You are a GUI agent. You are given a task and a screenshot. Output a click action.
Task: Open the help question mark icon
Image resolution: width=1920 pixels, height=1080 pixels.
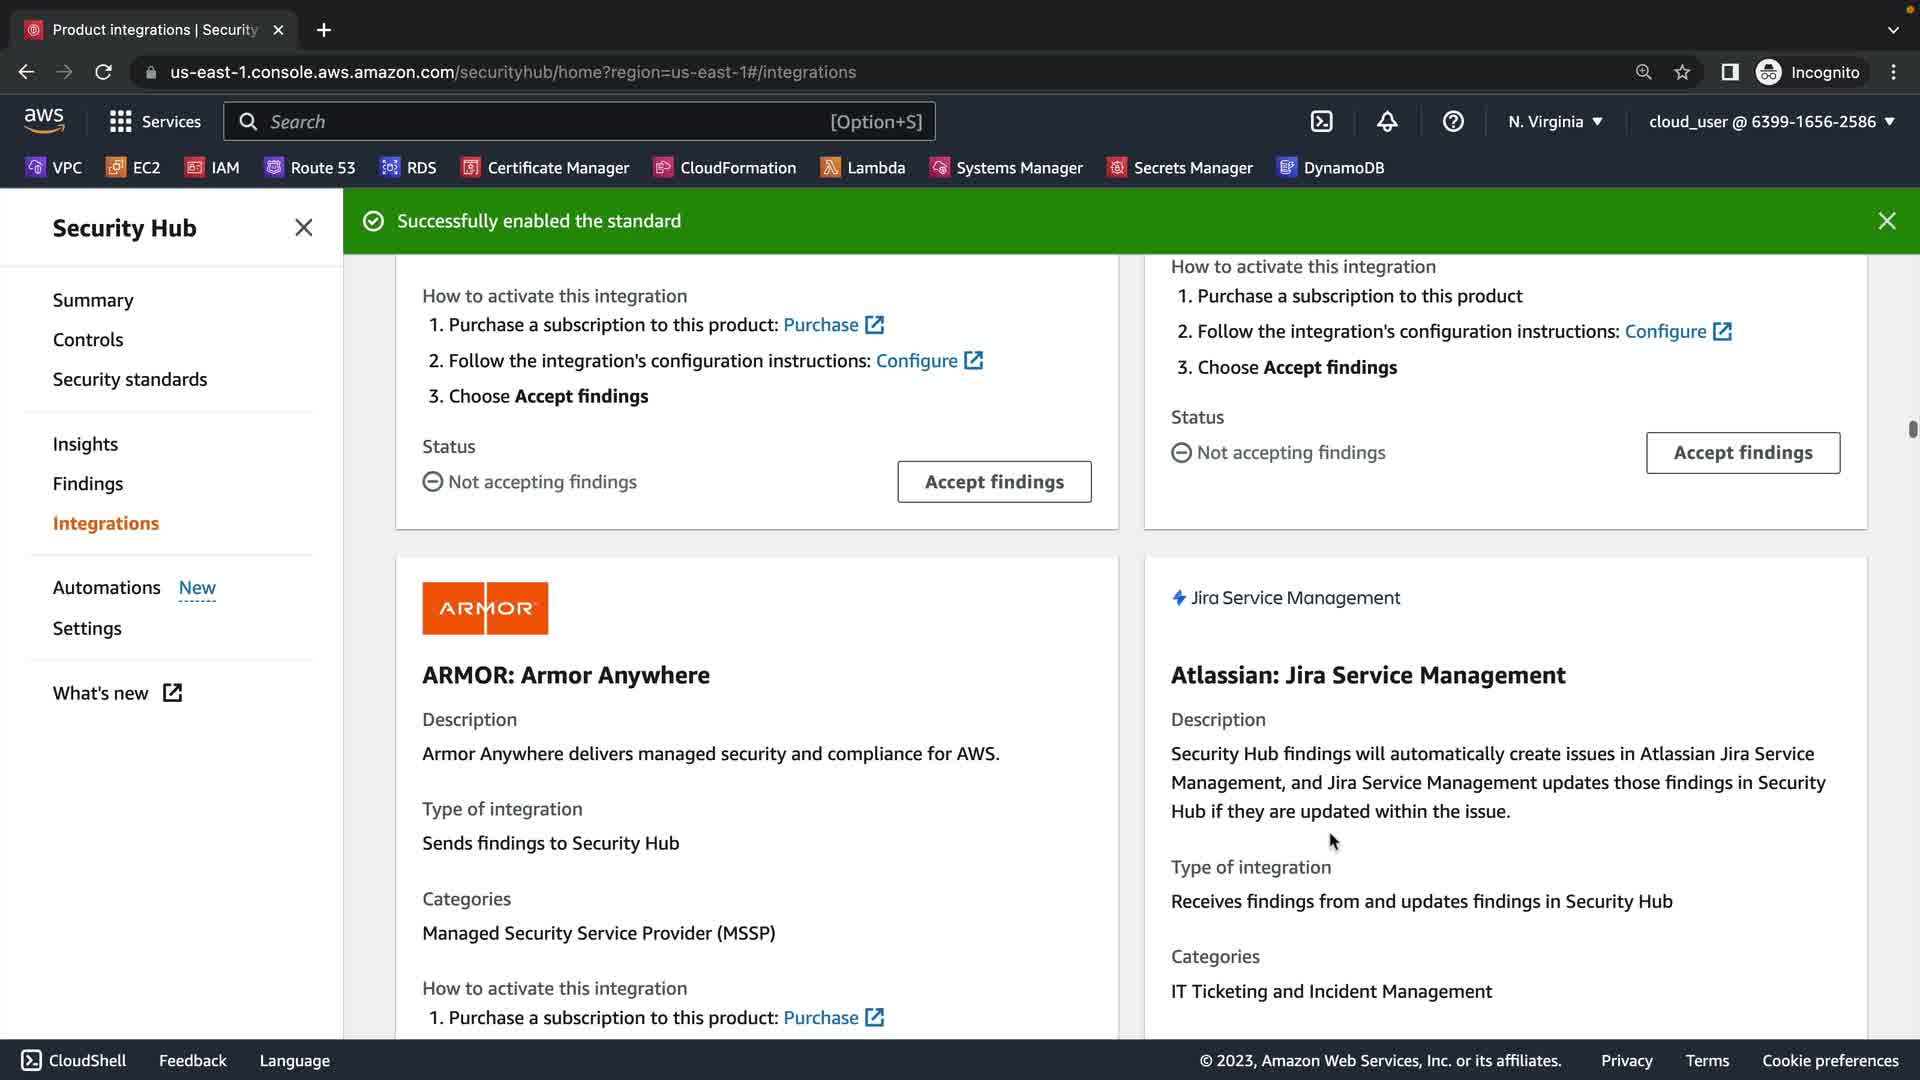pyautogui.click(x=1453, y=122)
